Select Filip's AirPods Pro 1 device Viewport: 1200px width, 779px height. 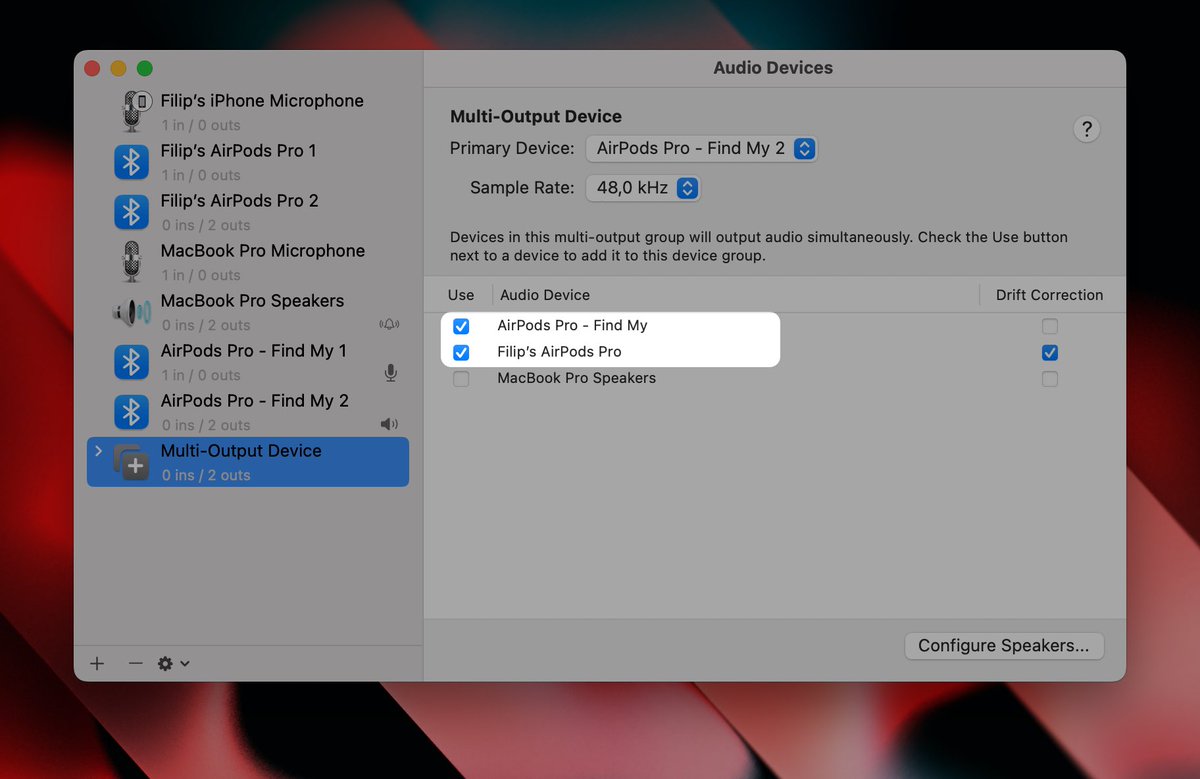pyautogui.click(x=248, y=162)
